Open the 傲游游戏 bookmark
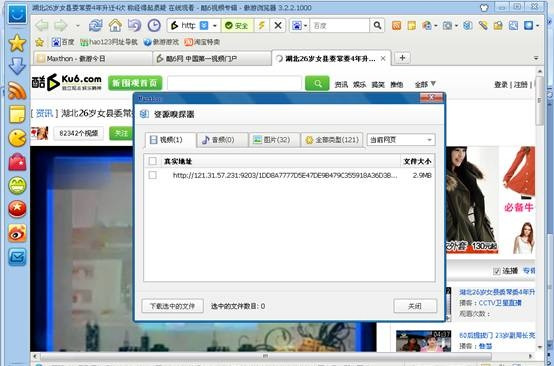 click(161, 42)
